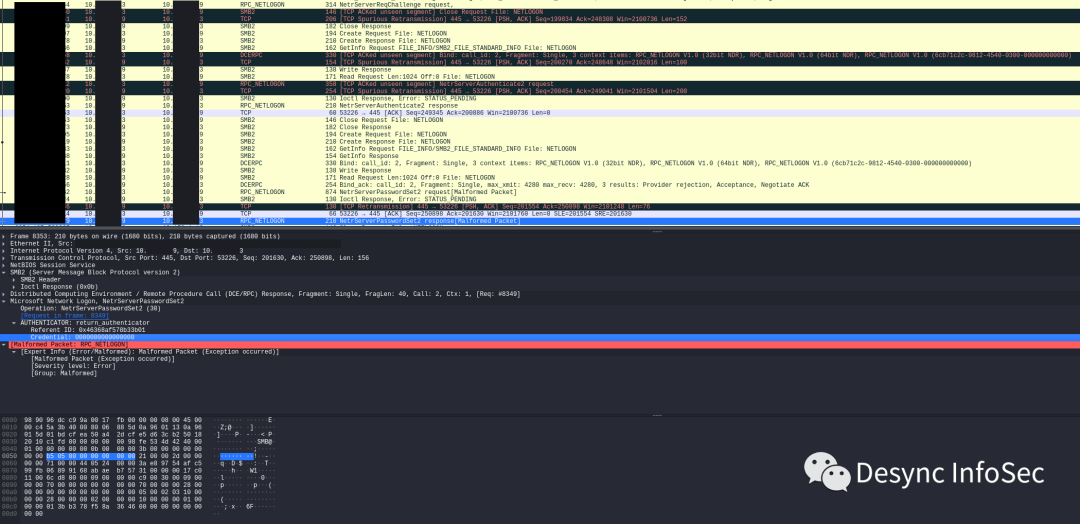1080x524 pixels.
Task: Select the Operation: NetrServerPasswordSet2 (30) field
Action: (x=90, y=308)
